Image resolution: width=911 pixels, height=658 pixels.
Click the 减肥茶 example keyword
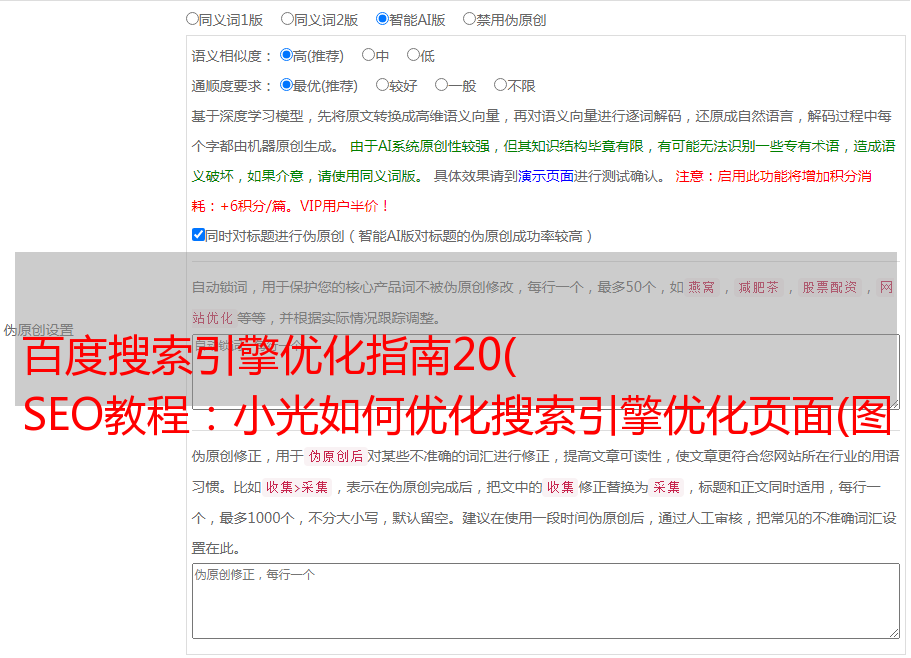pos(758,287)
